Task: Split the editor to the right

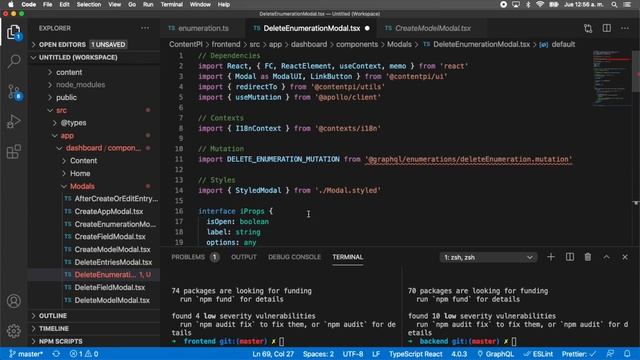Action: coord(607,28)
